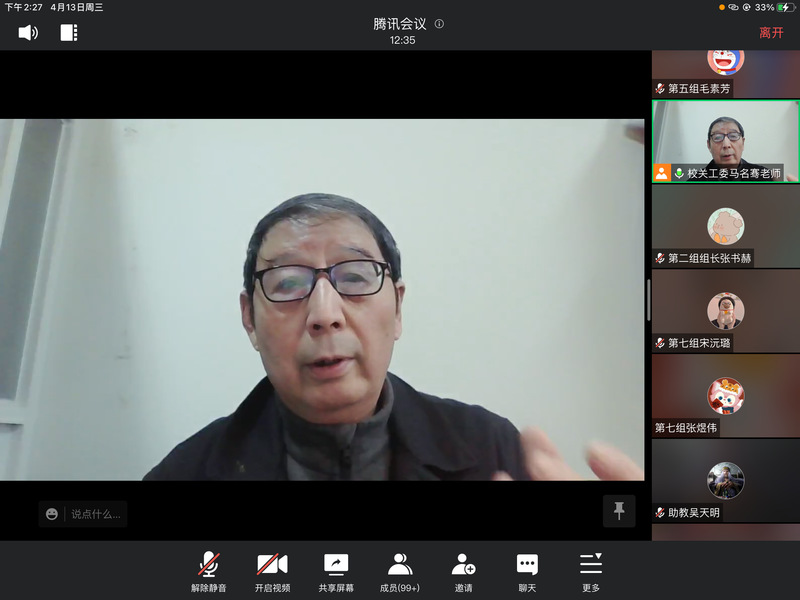The image size is (800, 600).
Task: Toggle the speaker audio output icon
Action: tap(28, 33)
